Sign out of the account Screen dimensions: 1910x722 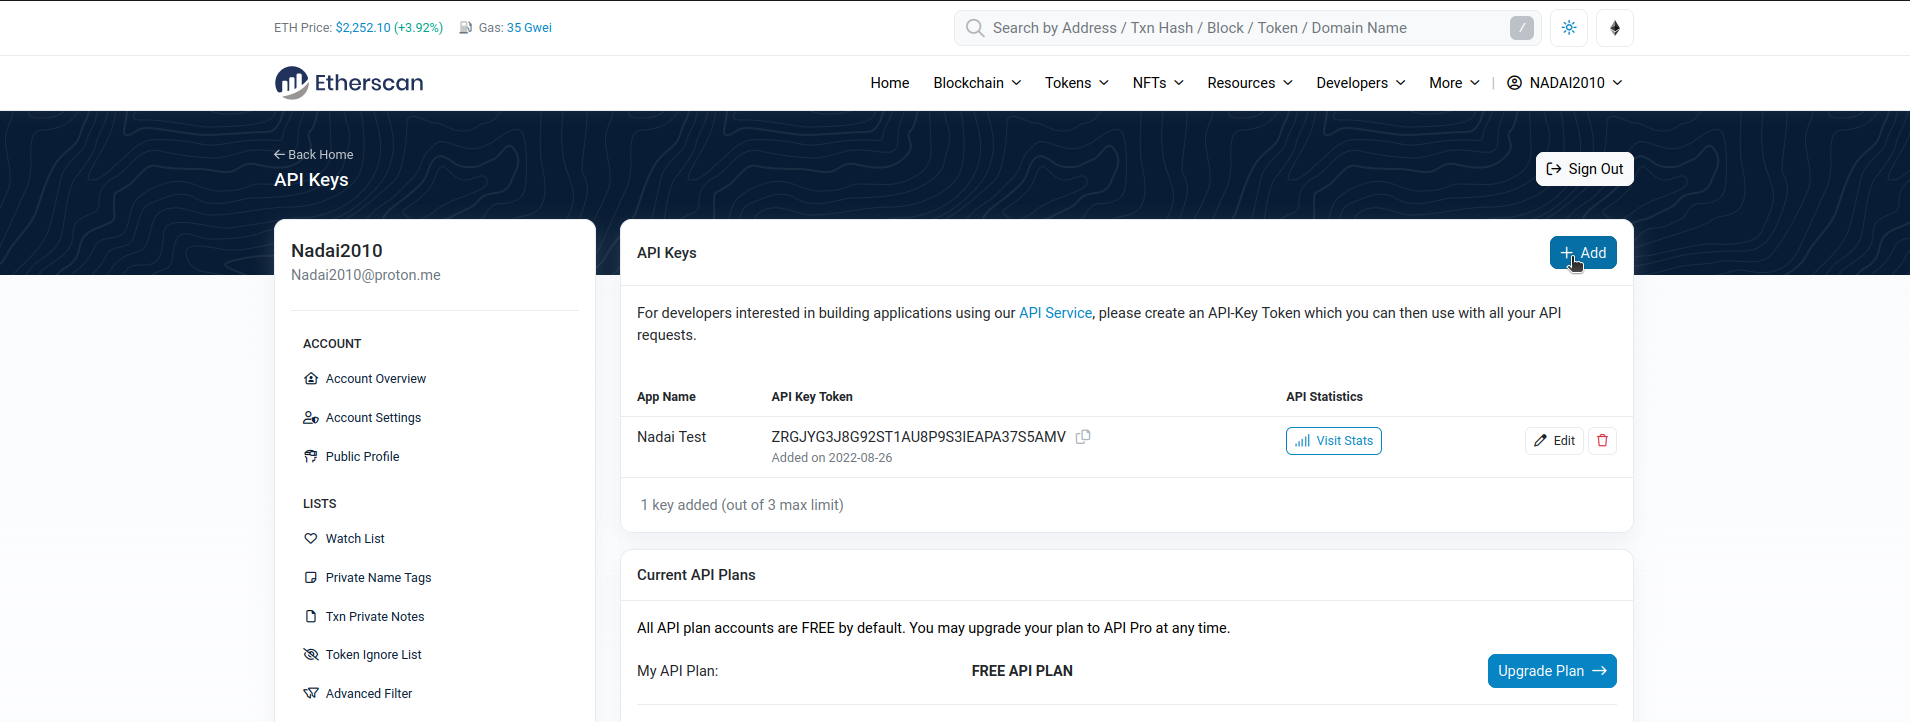coord(1584,169)
